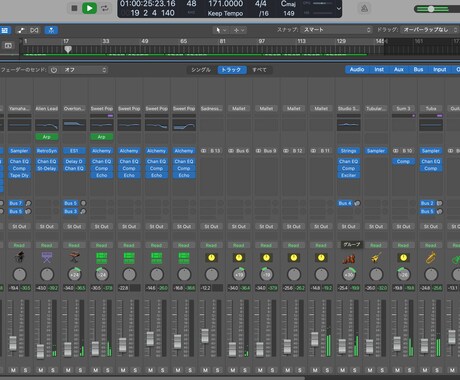
Task: Mute the Tuba channel
Action: [x=425, y=370]
